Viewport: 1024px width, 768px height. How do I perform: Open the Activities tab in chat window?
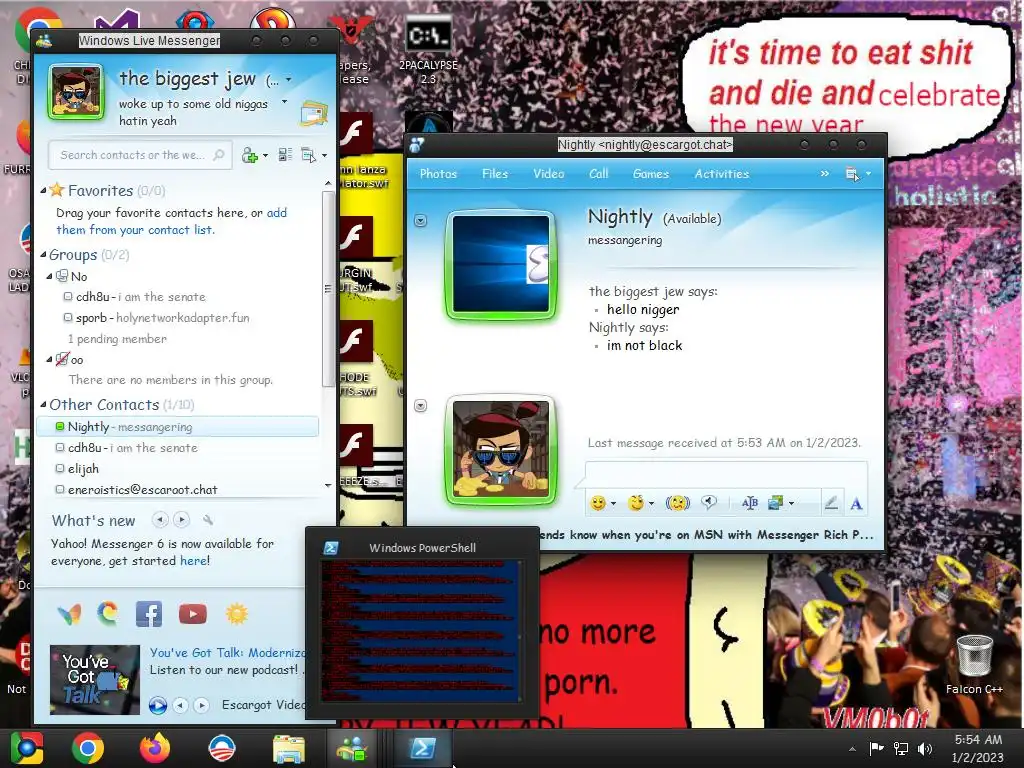point(722,174)
